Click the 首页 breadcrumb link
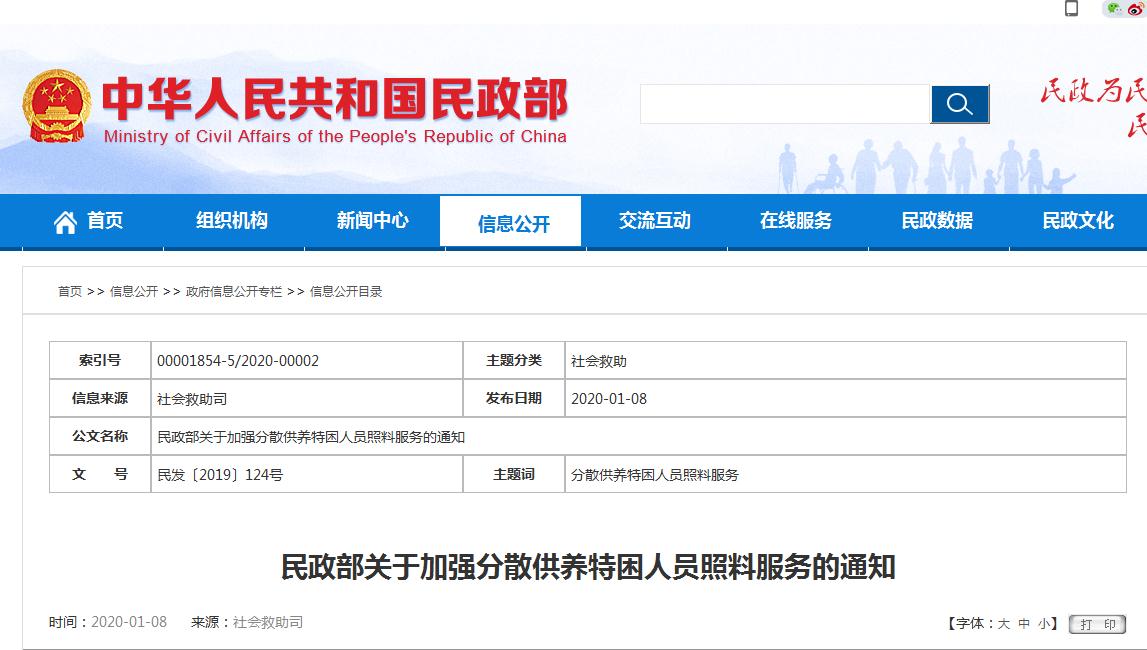 click(70, 292)
